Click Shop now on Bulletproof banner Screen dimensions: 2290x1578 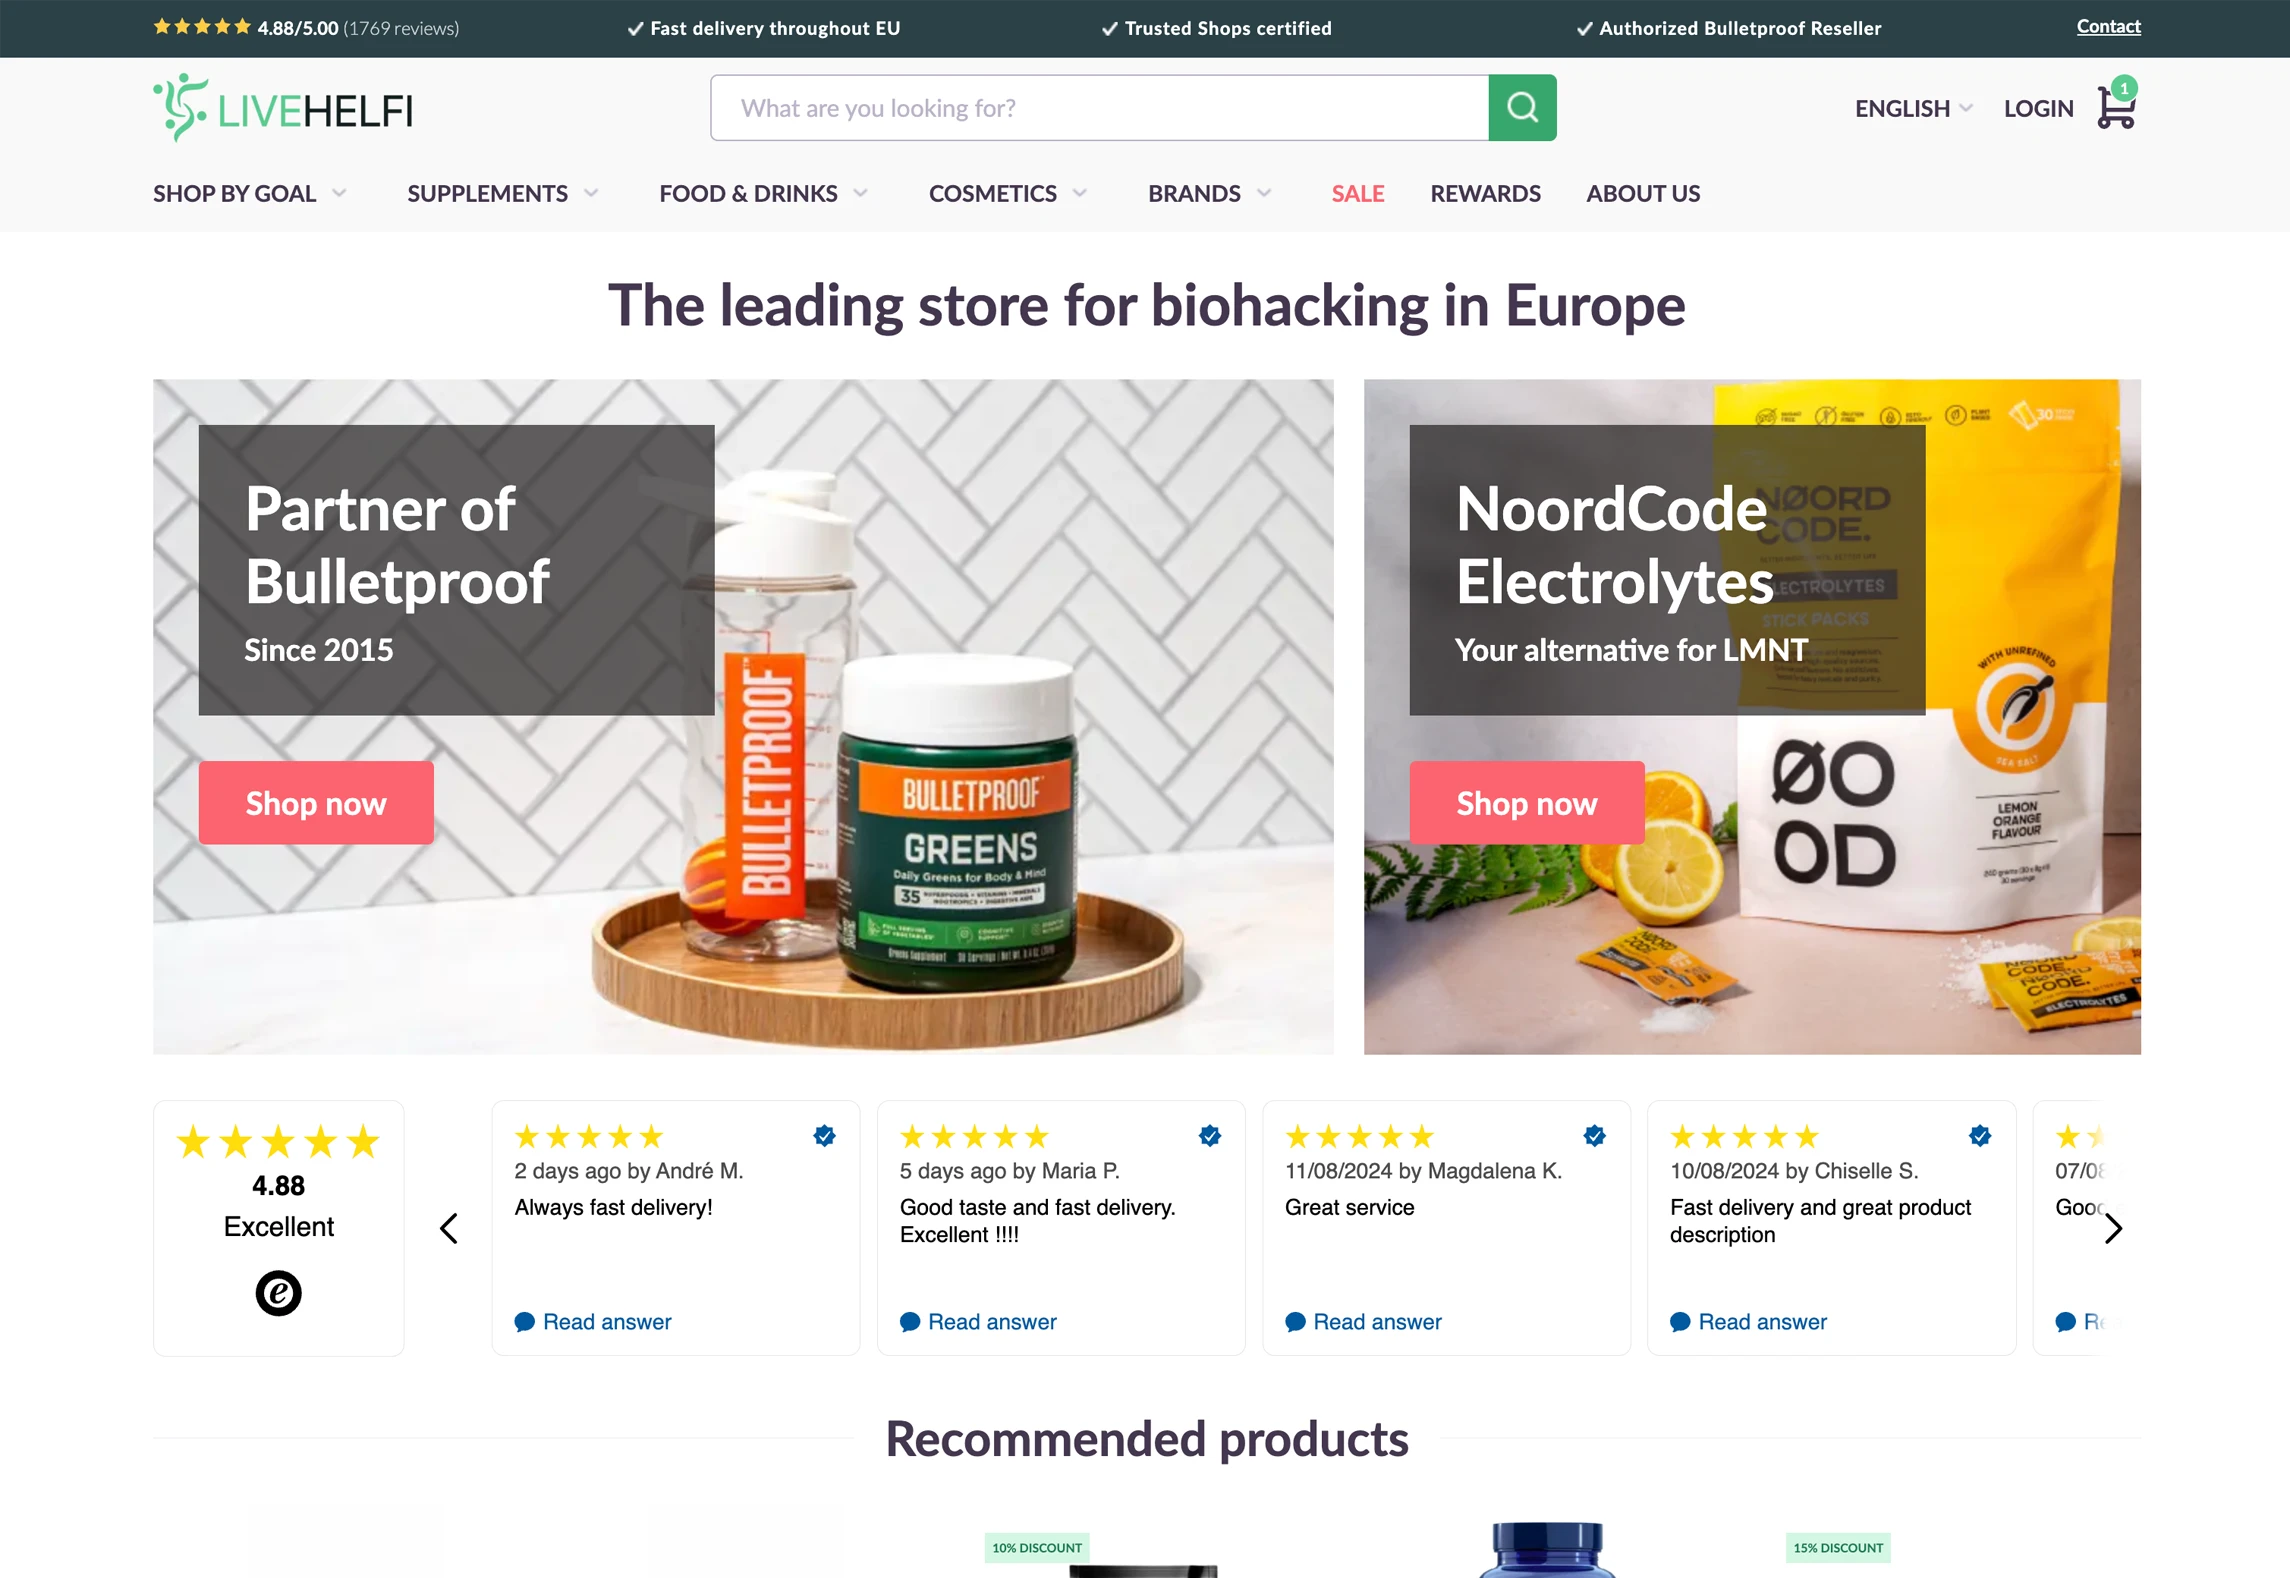316,803
